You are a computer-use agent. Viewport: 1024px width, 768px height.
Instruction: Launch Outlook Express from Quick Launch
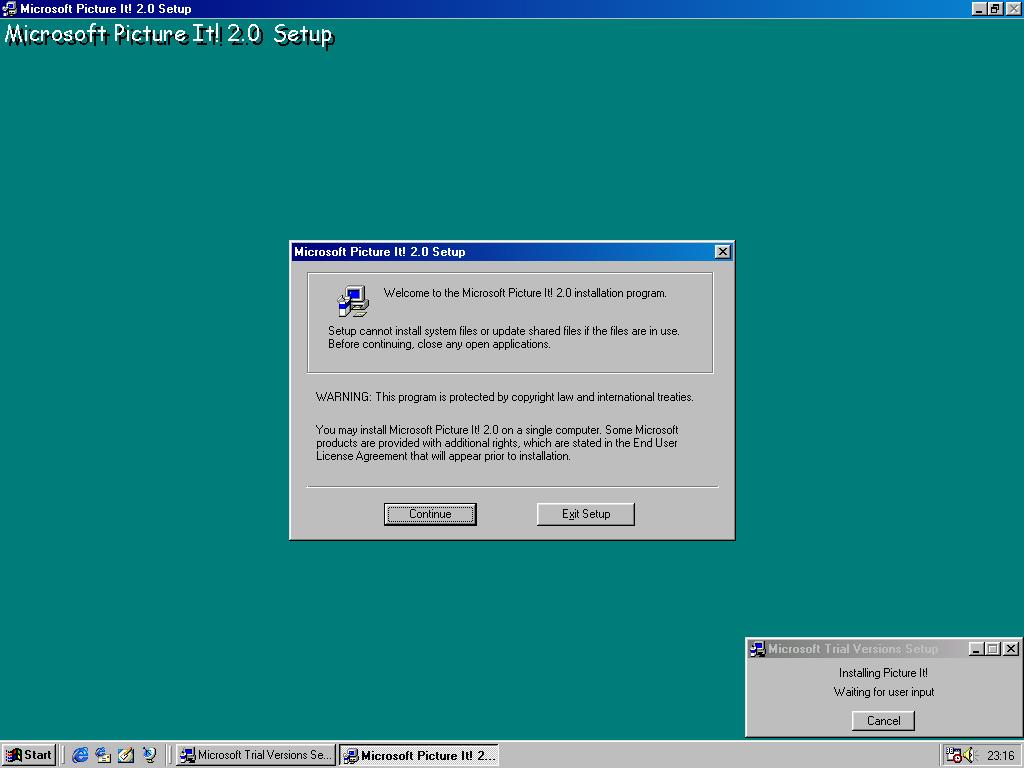(103, 755)
